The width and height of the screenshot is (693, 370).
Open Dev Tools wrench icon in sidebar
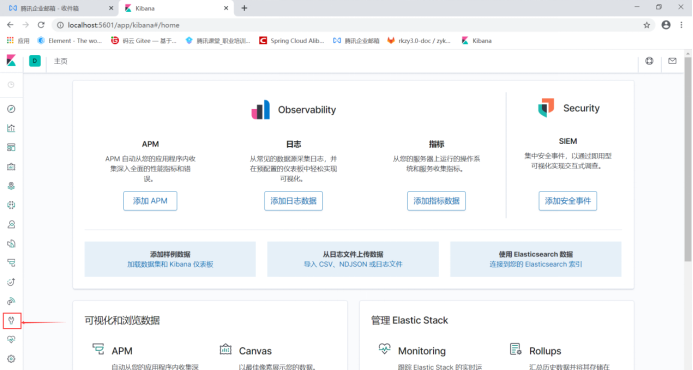tap(11, 320)
